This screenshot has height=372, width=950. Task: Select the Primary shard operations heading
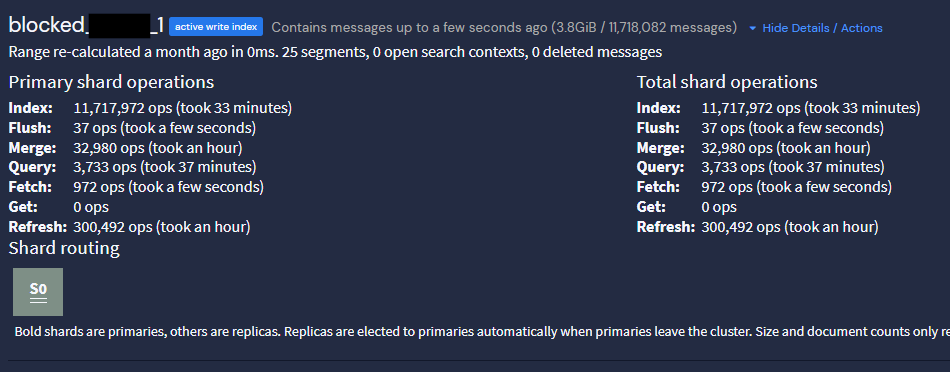(111, 82)
